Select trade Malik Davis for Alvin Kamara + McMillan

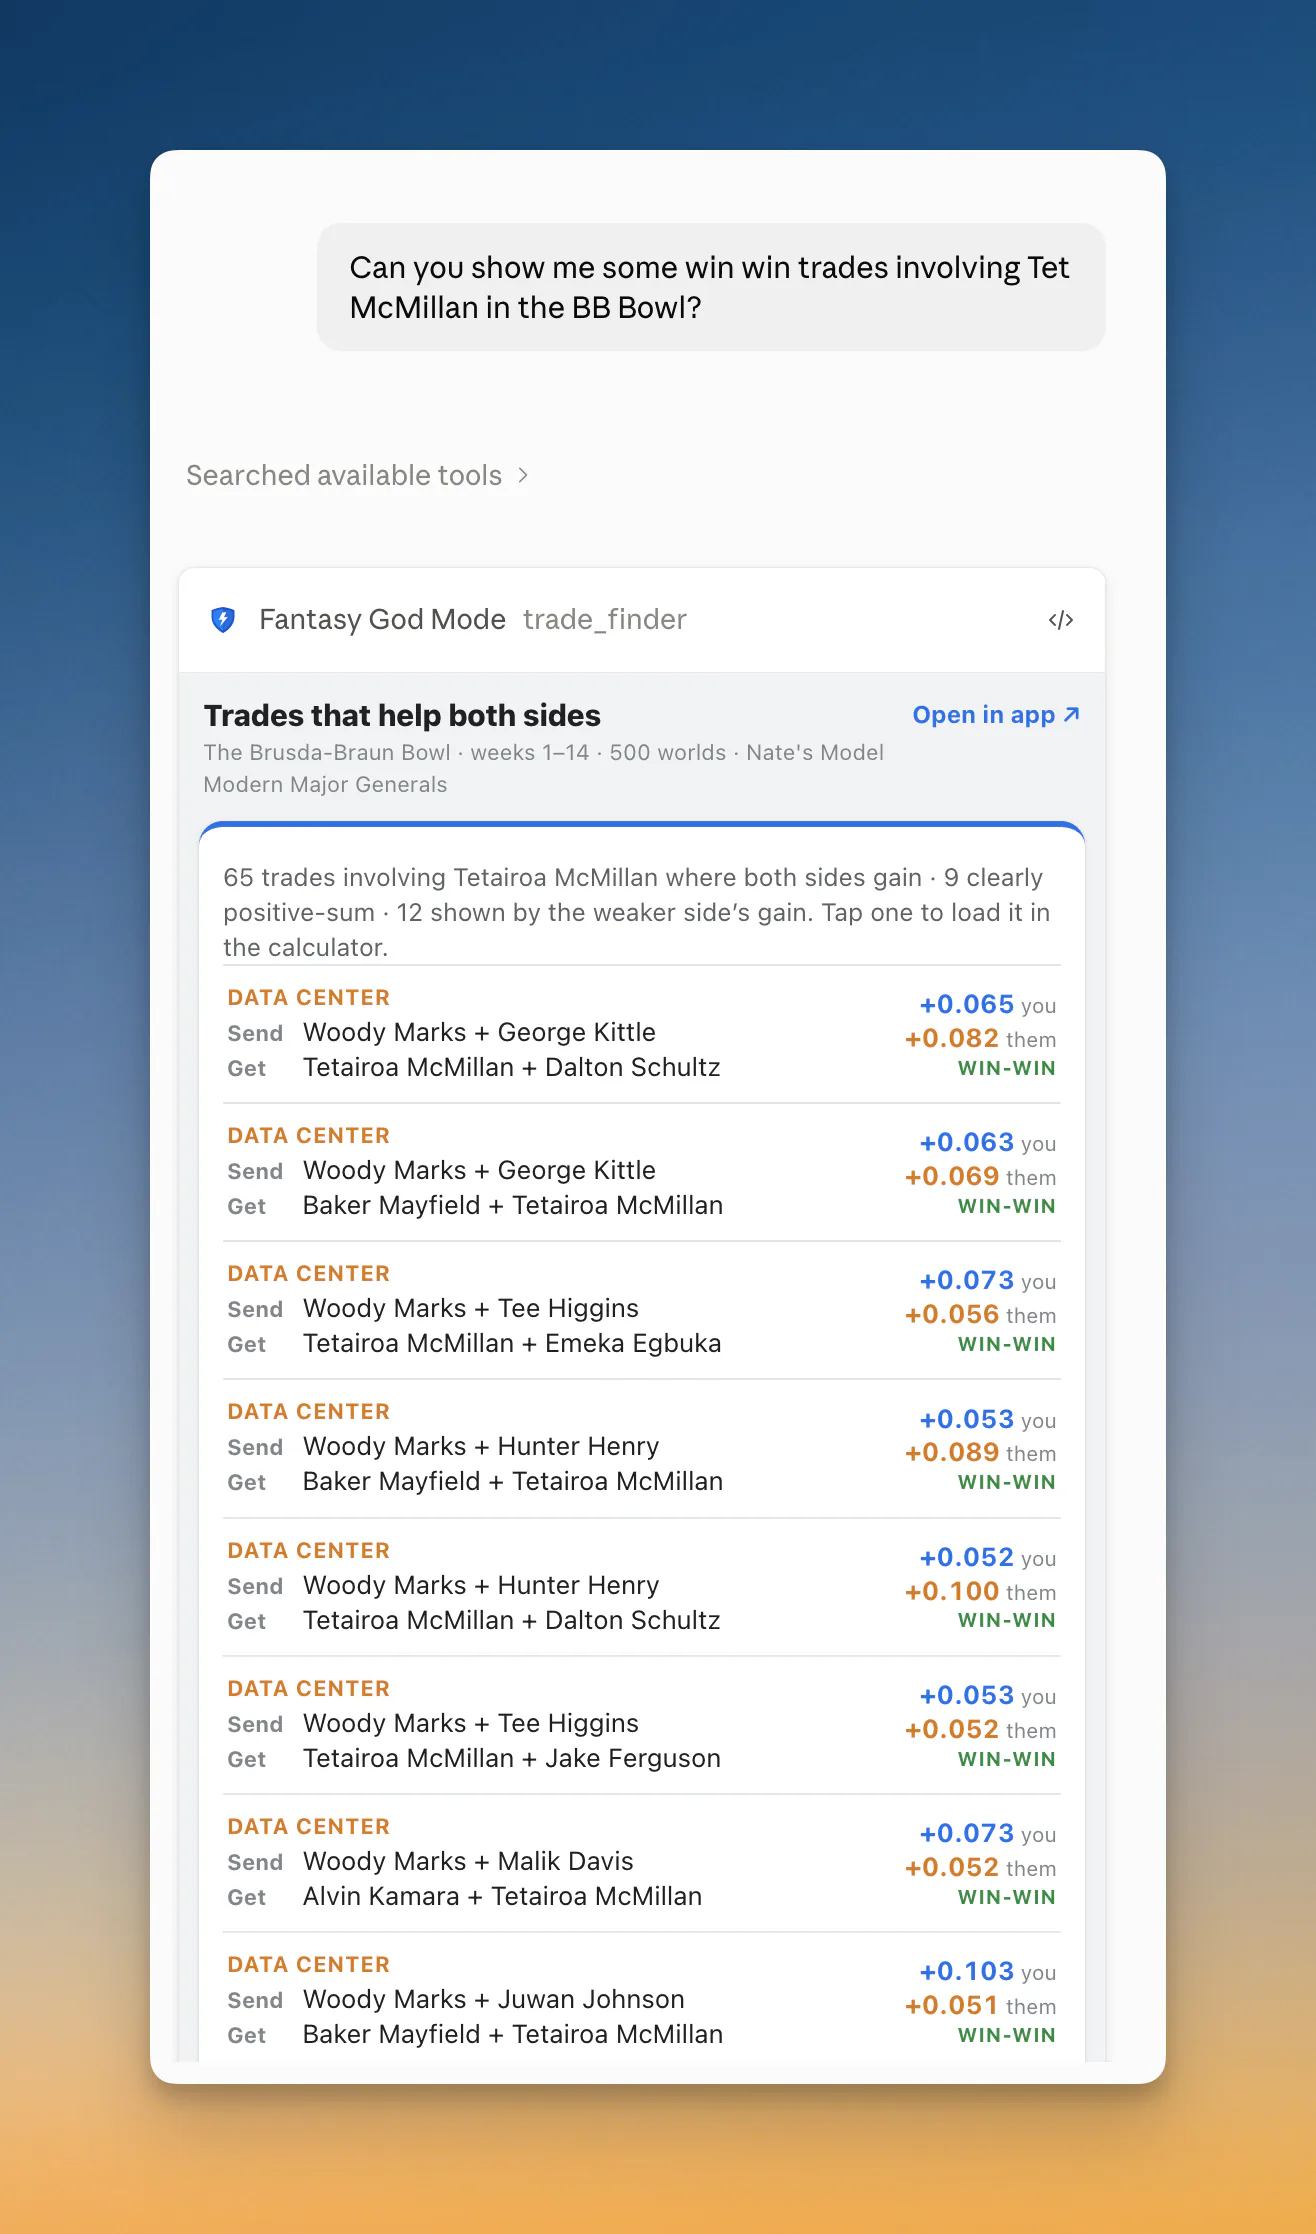click(642, 1863)
